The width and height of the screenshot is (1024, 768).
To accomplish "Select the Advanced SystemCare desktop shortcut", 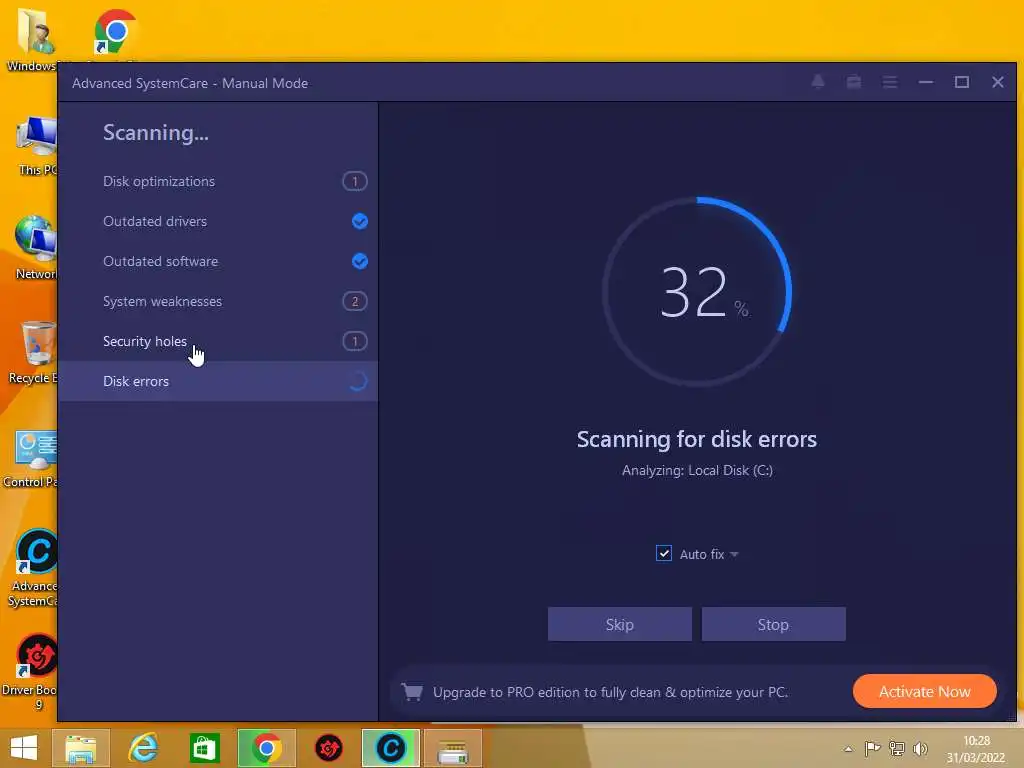I will point(34,568).
